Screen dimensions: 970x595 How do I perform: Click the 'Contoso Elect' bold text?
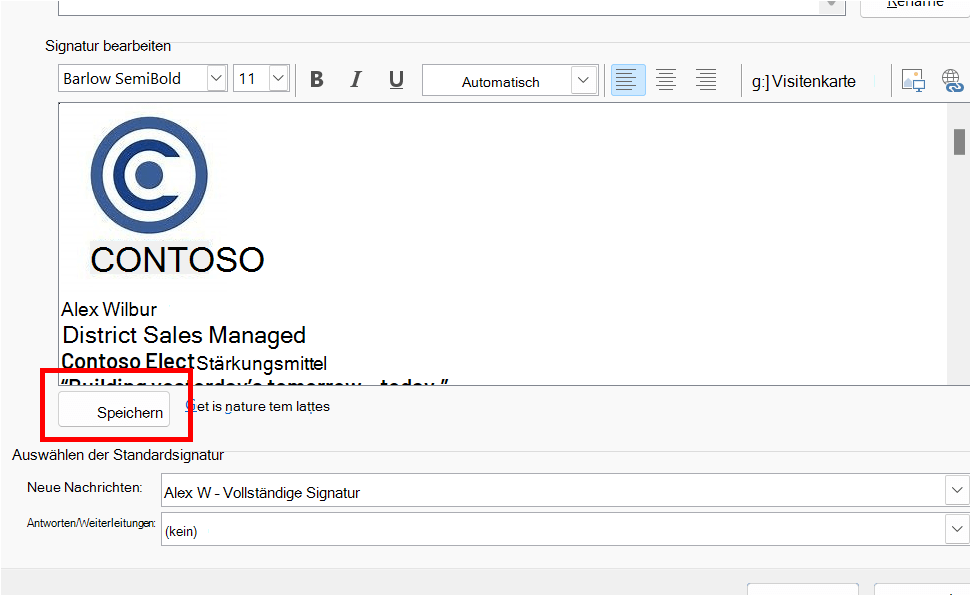128,361
